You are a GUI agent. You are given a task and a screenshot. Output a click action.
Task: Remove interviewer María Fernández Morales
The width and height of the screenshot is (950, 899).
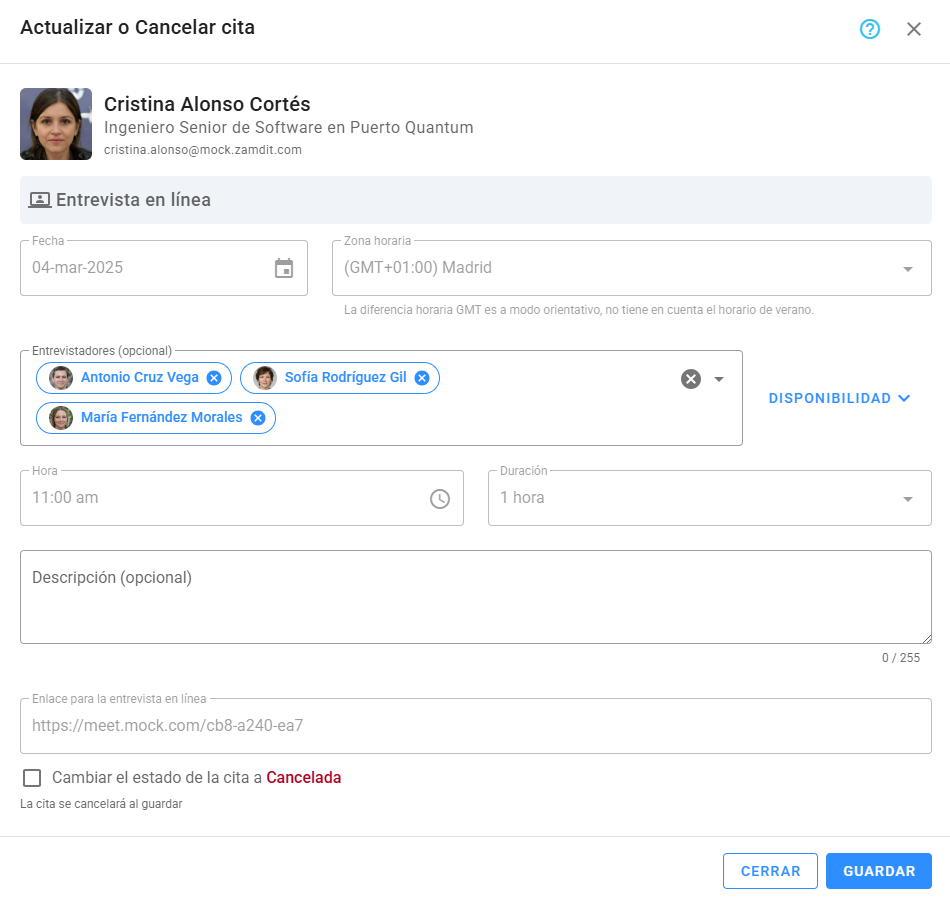(258, 418)
